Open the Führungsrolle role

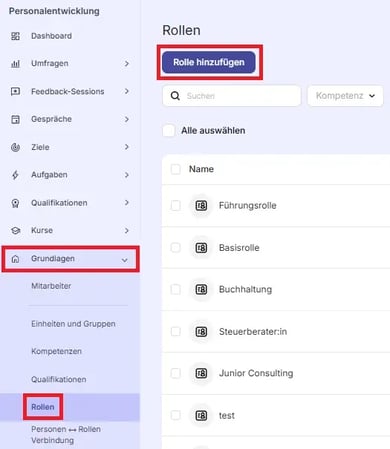(248, 206)
